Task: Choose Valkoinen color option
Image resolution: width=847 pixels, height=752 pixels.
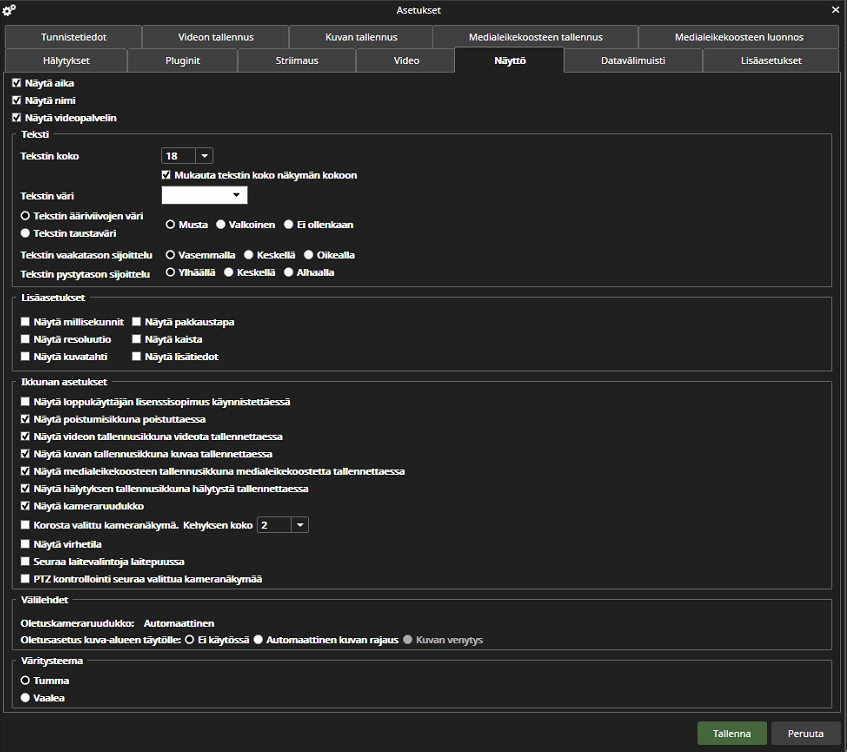Action: (220, 225)
